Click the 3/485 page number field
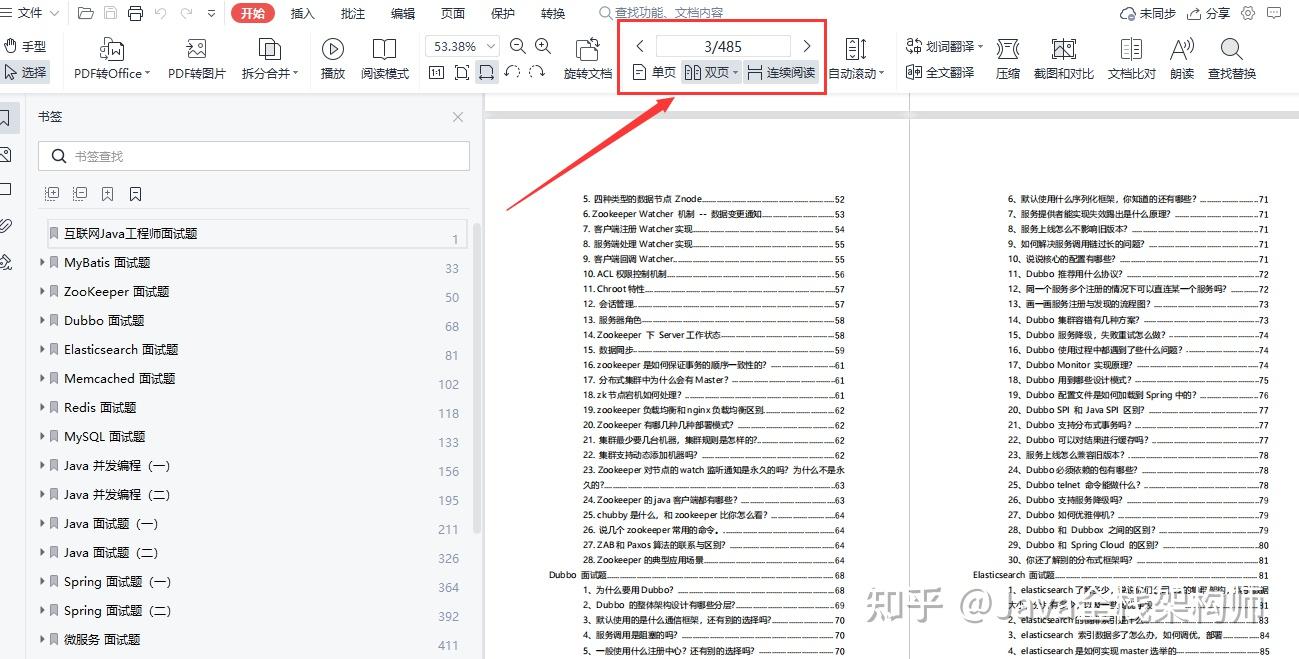 click(x=723, y=46)
